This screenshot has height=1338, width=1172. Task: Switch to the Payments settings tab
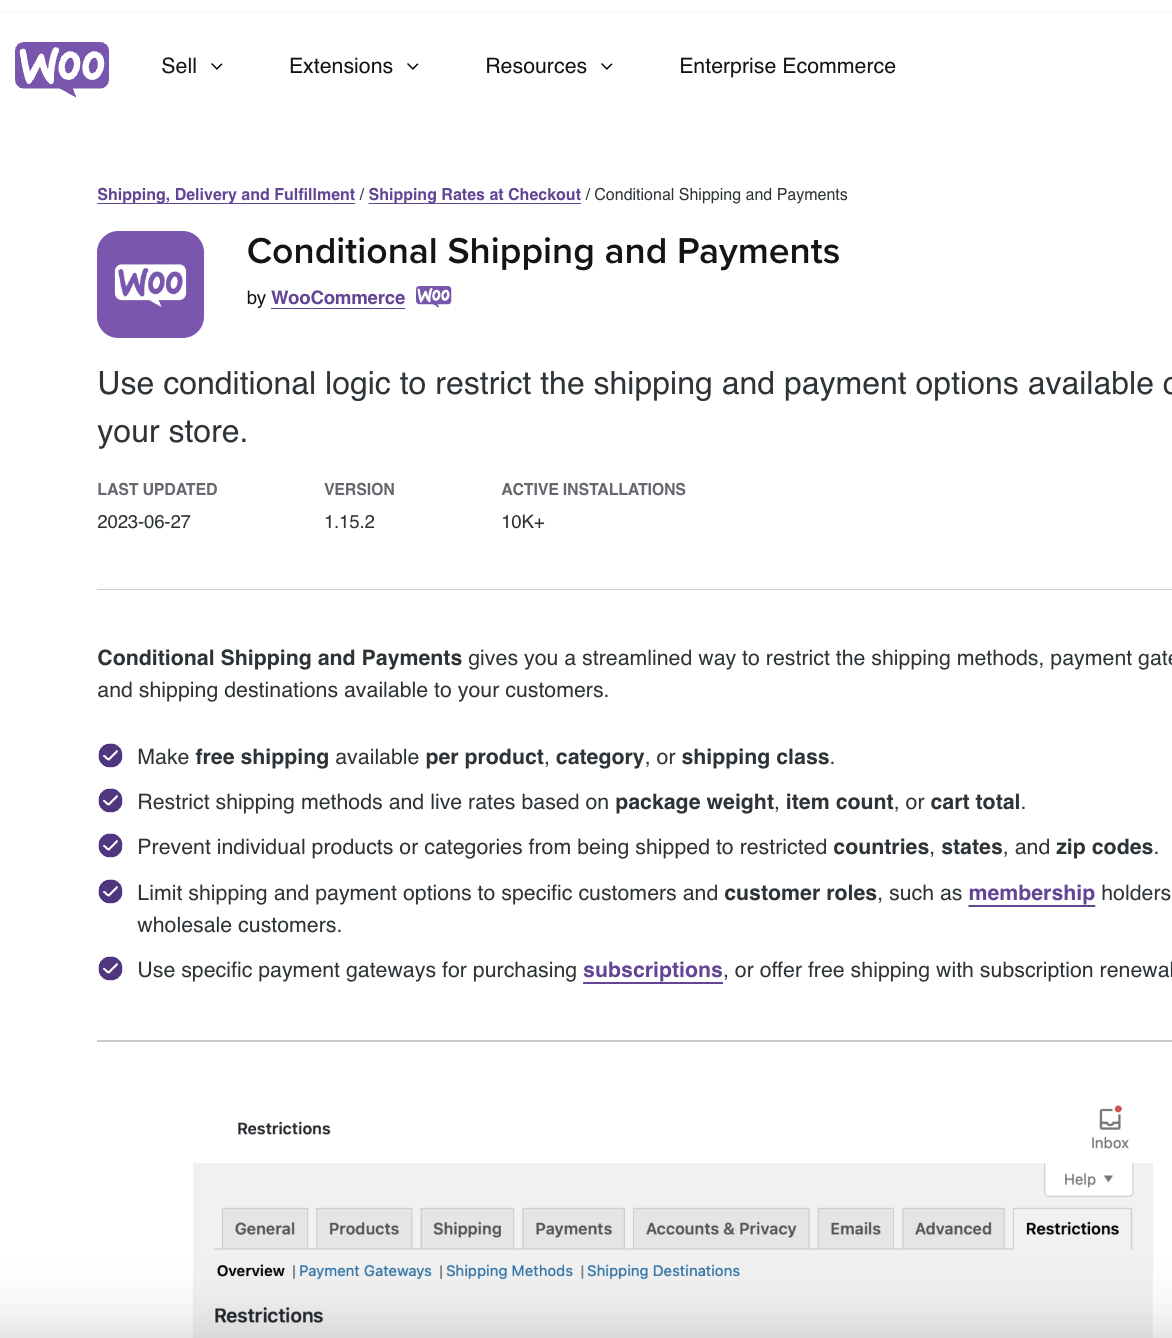pyautogui.click(x=572, y=1228)
